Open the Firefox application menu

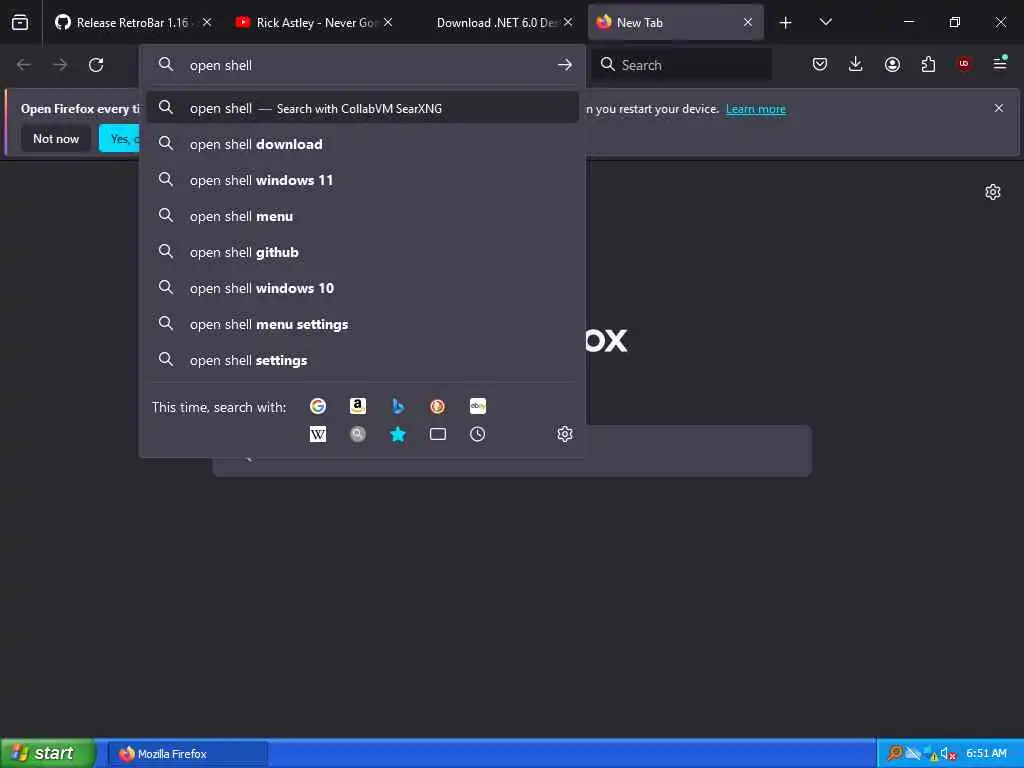tap(1000, 63)
